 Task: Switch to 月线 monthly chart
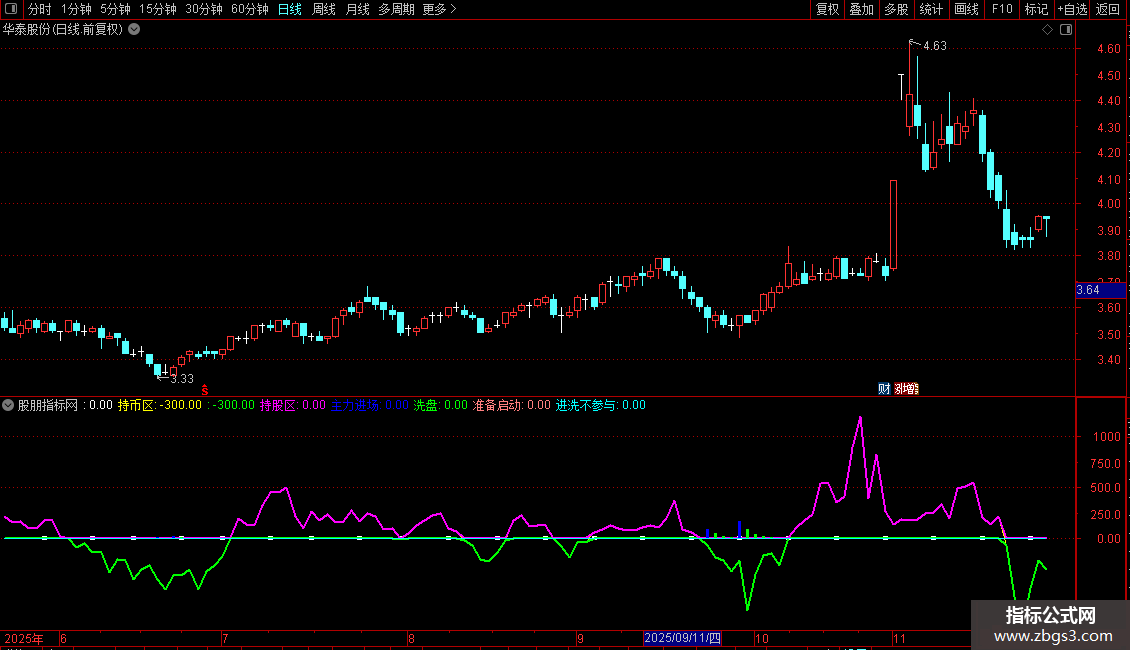tap(357, 9)
